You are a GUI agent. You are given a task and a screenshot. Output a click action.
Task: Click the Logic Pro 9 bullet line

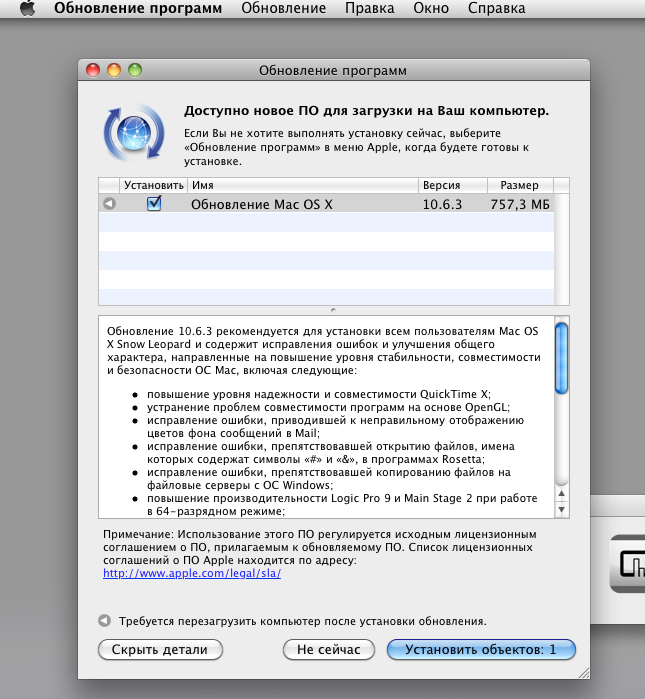[342, 504]
